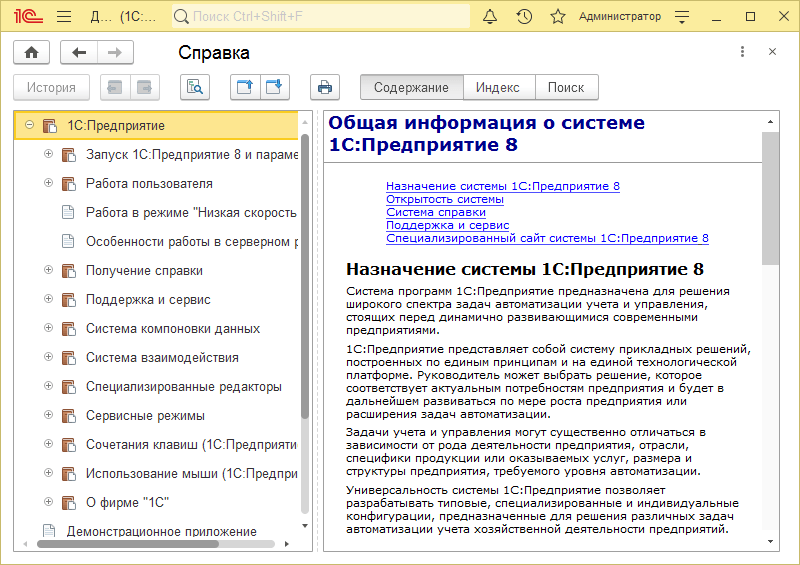Click page icon of Особенности работы

68,241
